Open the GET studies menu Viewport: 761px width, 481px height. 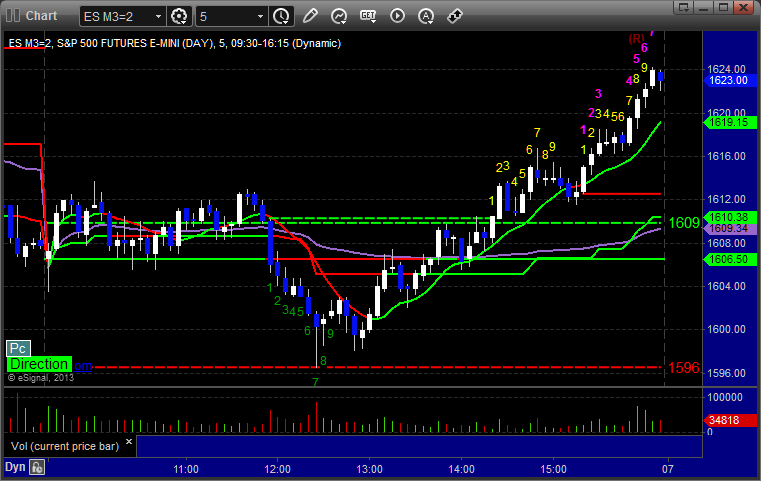click(x=368, y=16)
